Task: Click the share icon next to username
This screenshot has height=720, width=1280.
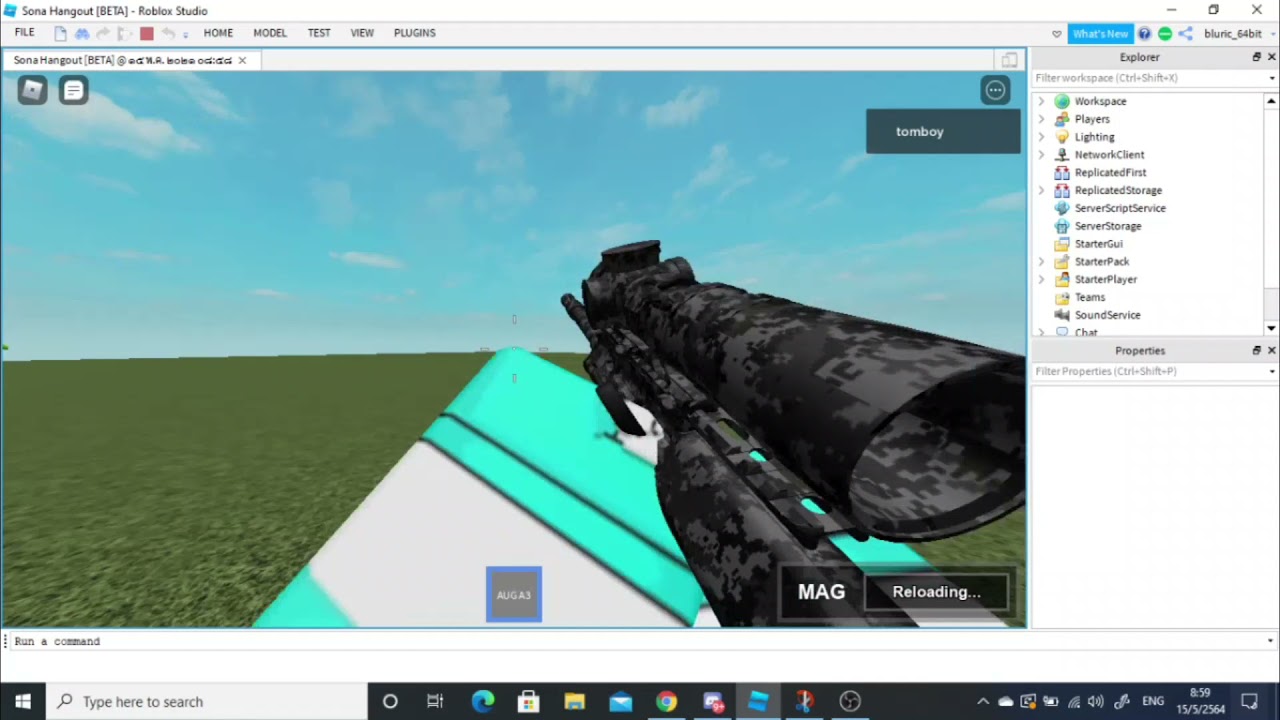Action: click(x=1185, y=34)
